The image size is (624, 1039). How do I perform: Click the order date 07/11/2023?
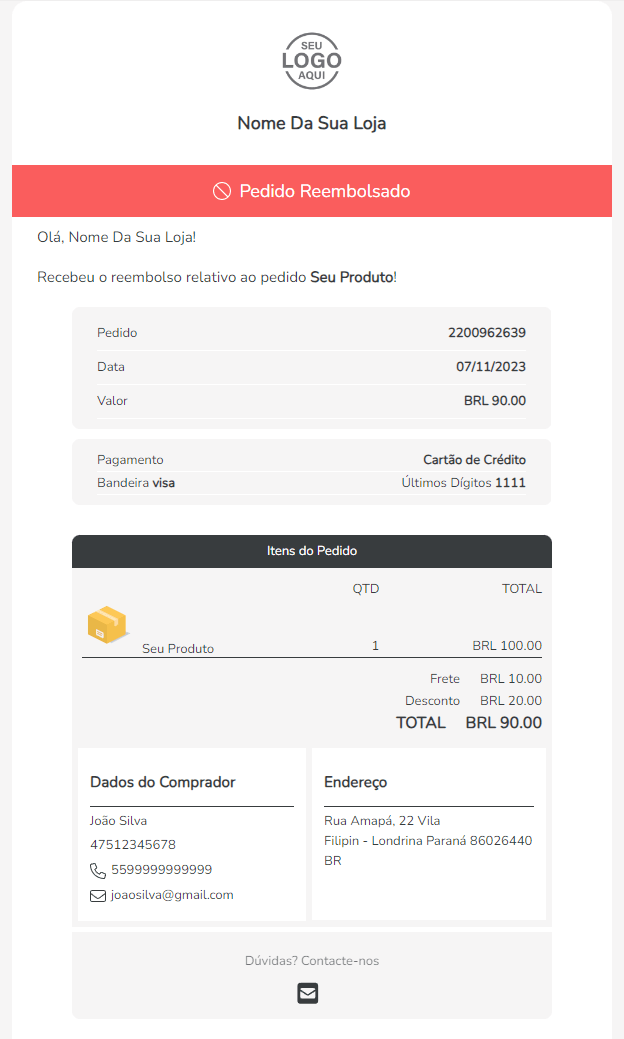(x=490, y=367)
